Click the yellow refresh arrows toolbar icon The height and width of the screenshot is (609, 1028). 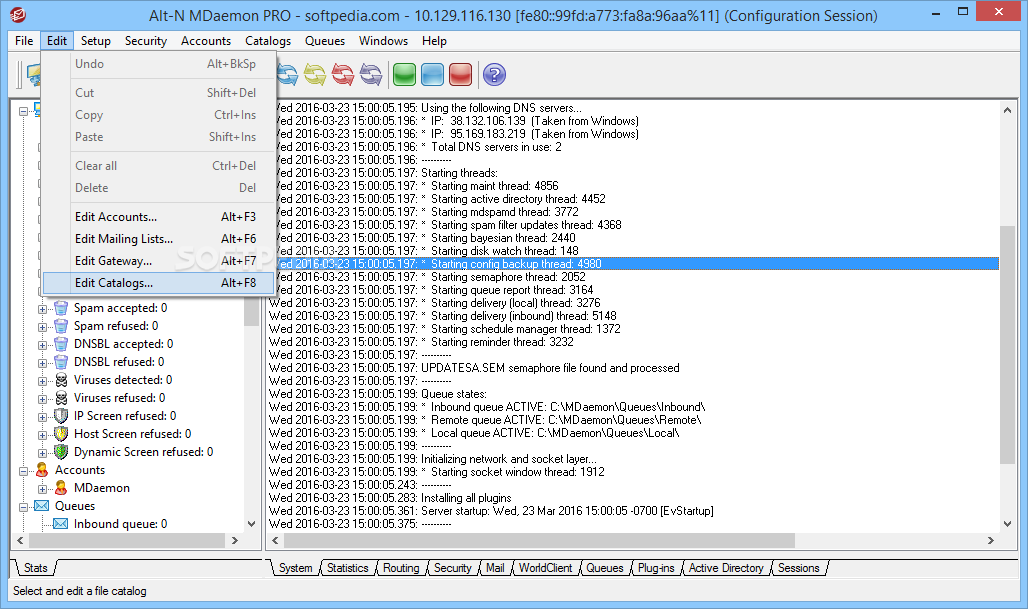[x=315, y=75]
